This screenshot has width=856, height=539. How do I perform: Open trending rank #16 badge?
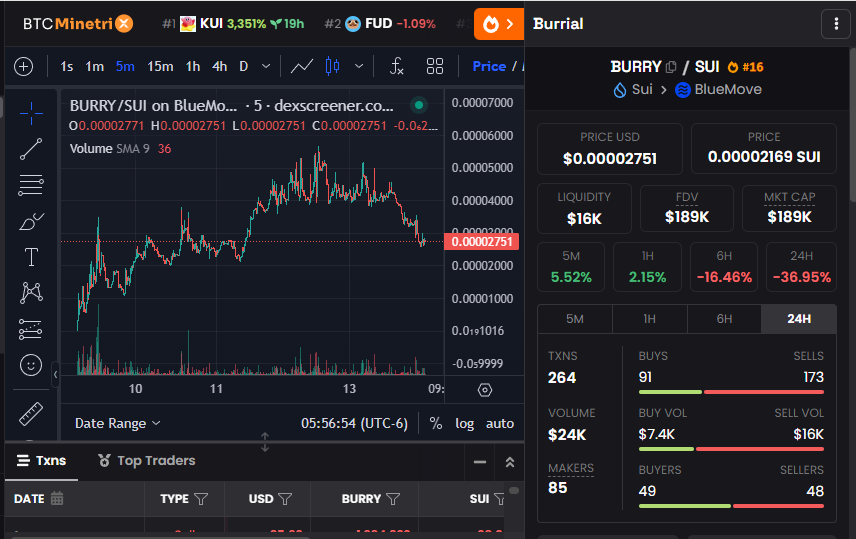[746, 67]
